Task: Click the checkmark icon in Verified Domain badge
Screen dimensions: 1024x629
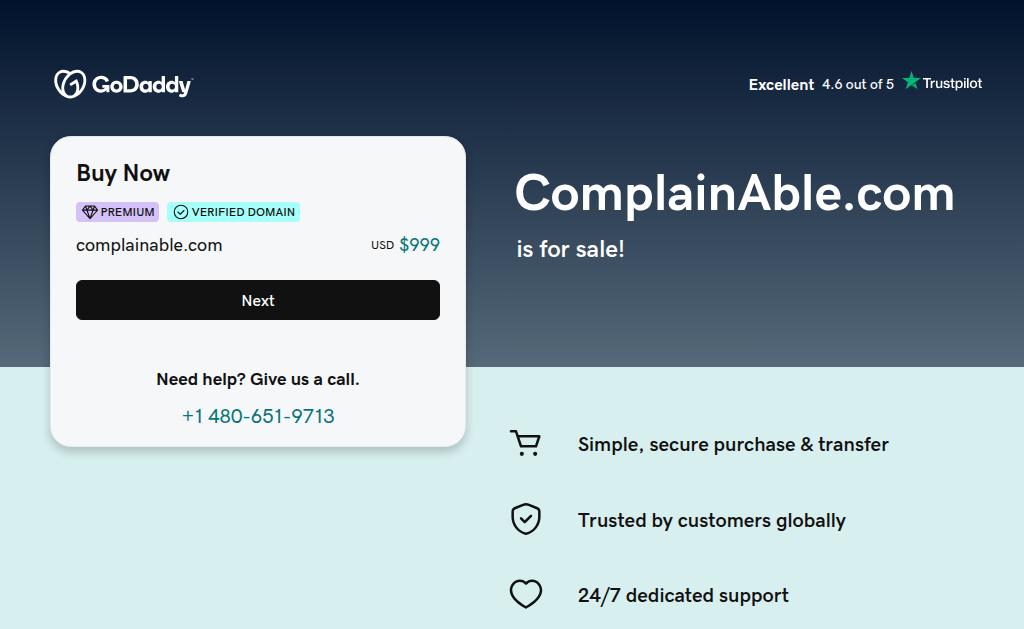Action: (181, 212)
